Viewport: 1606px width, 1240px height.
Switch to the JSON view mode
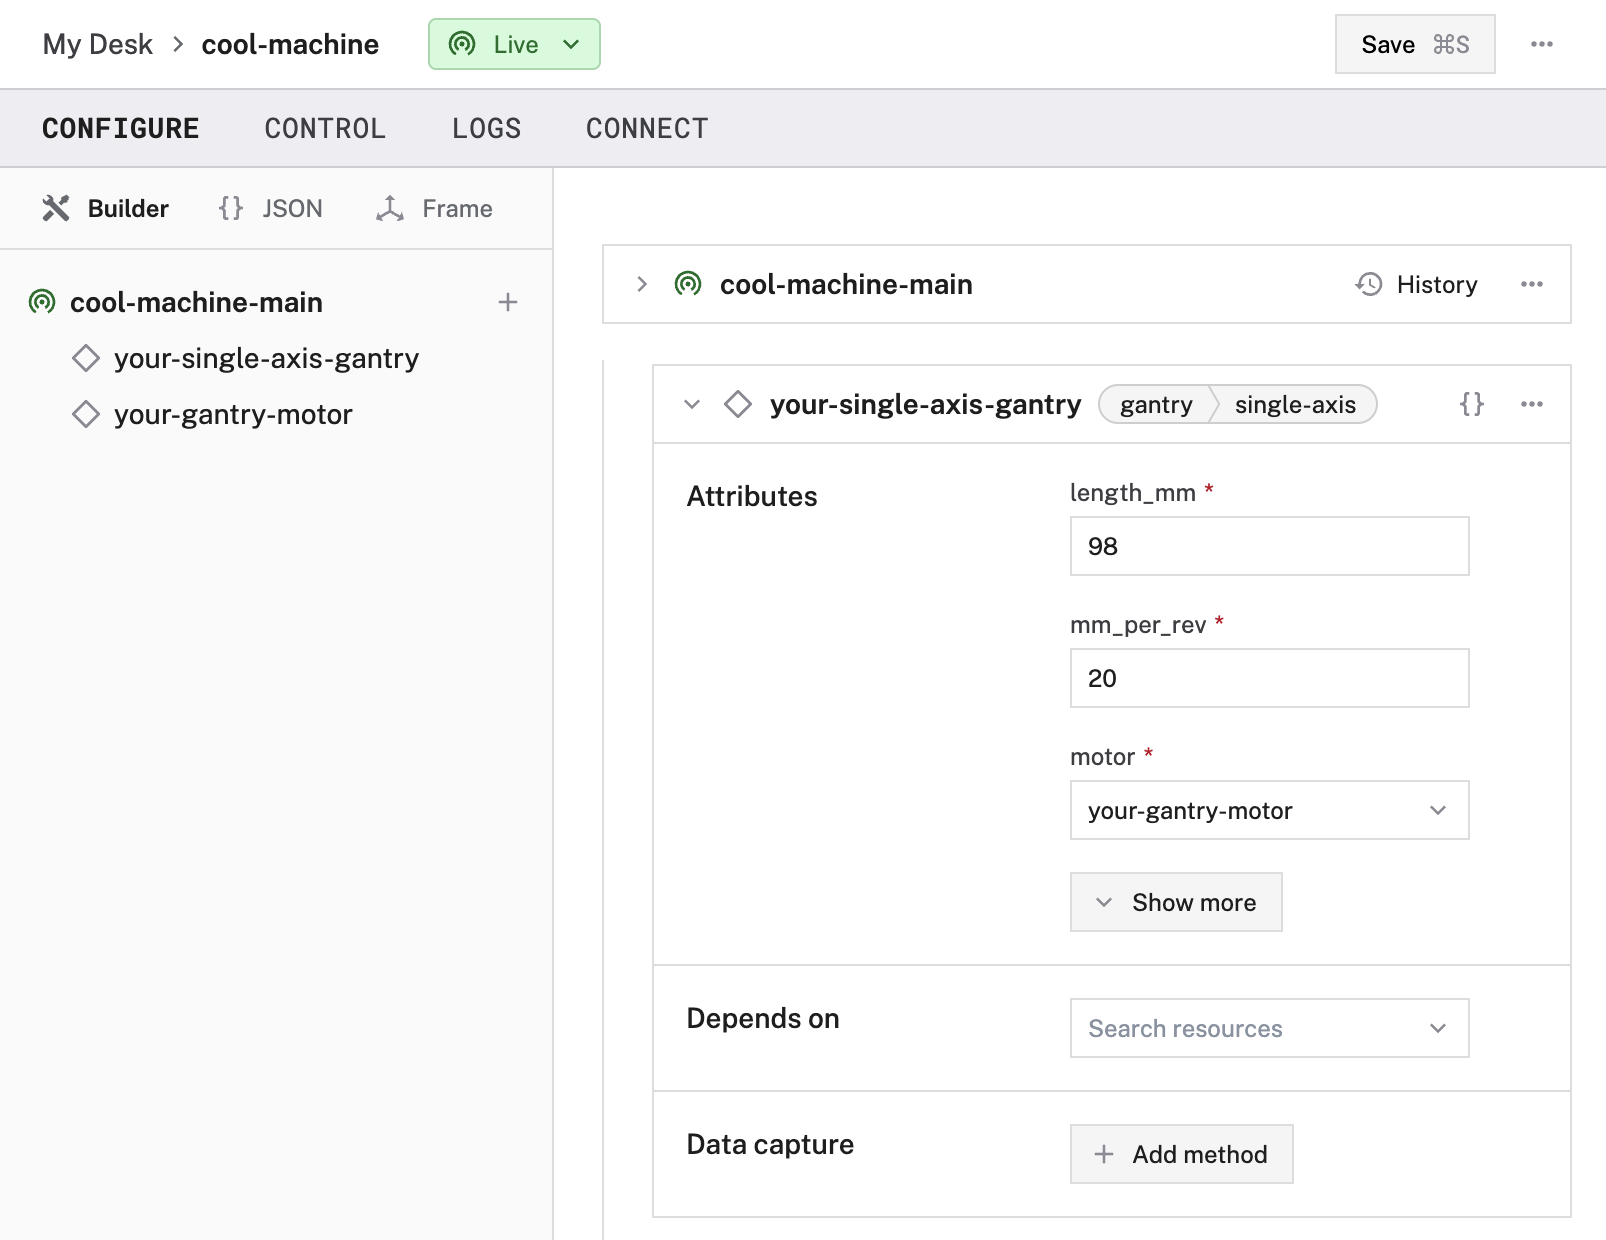click(272, 208)
